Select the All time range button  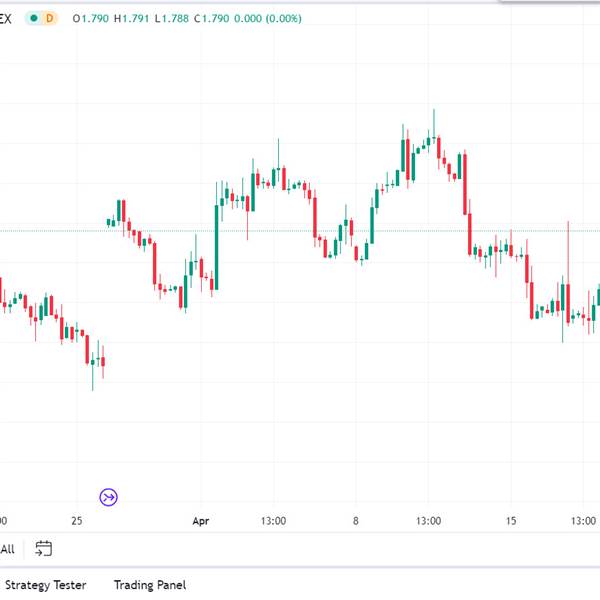[7, 549]
